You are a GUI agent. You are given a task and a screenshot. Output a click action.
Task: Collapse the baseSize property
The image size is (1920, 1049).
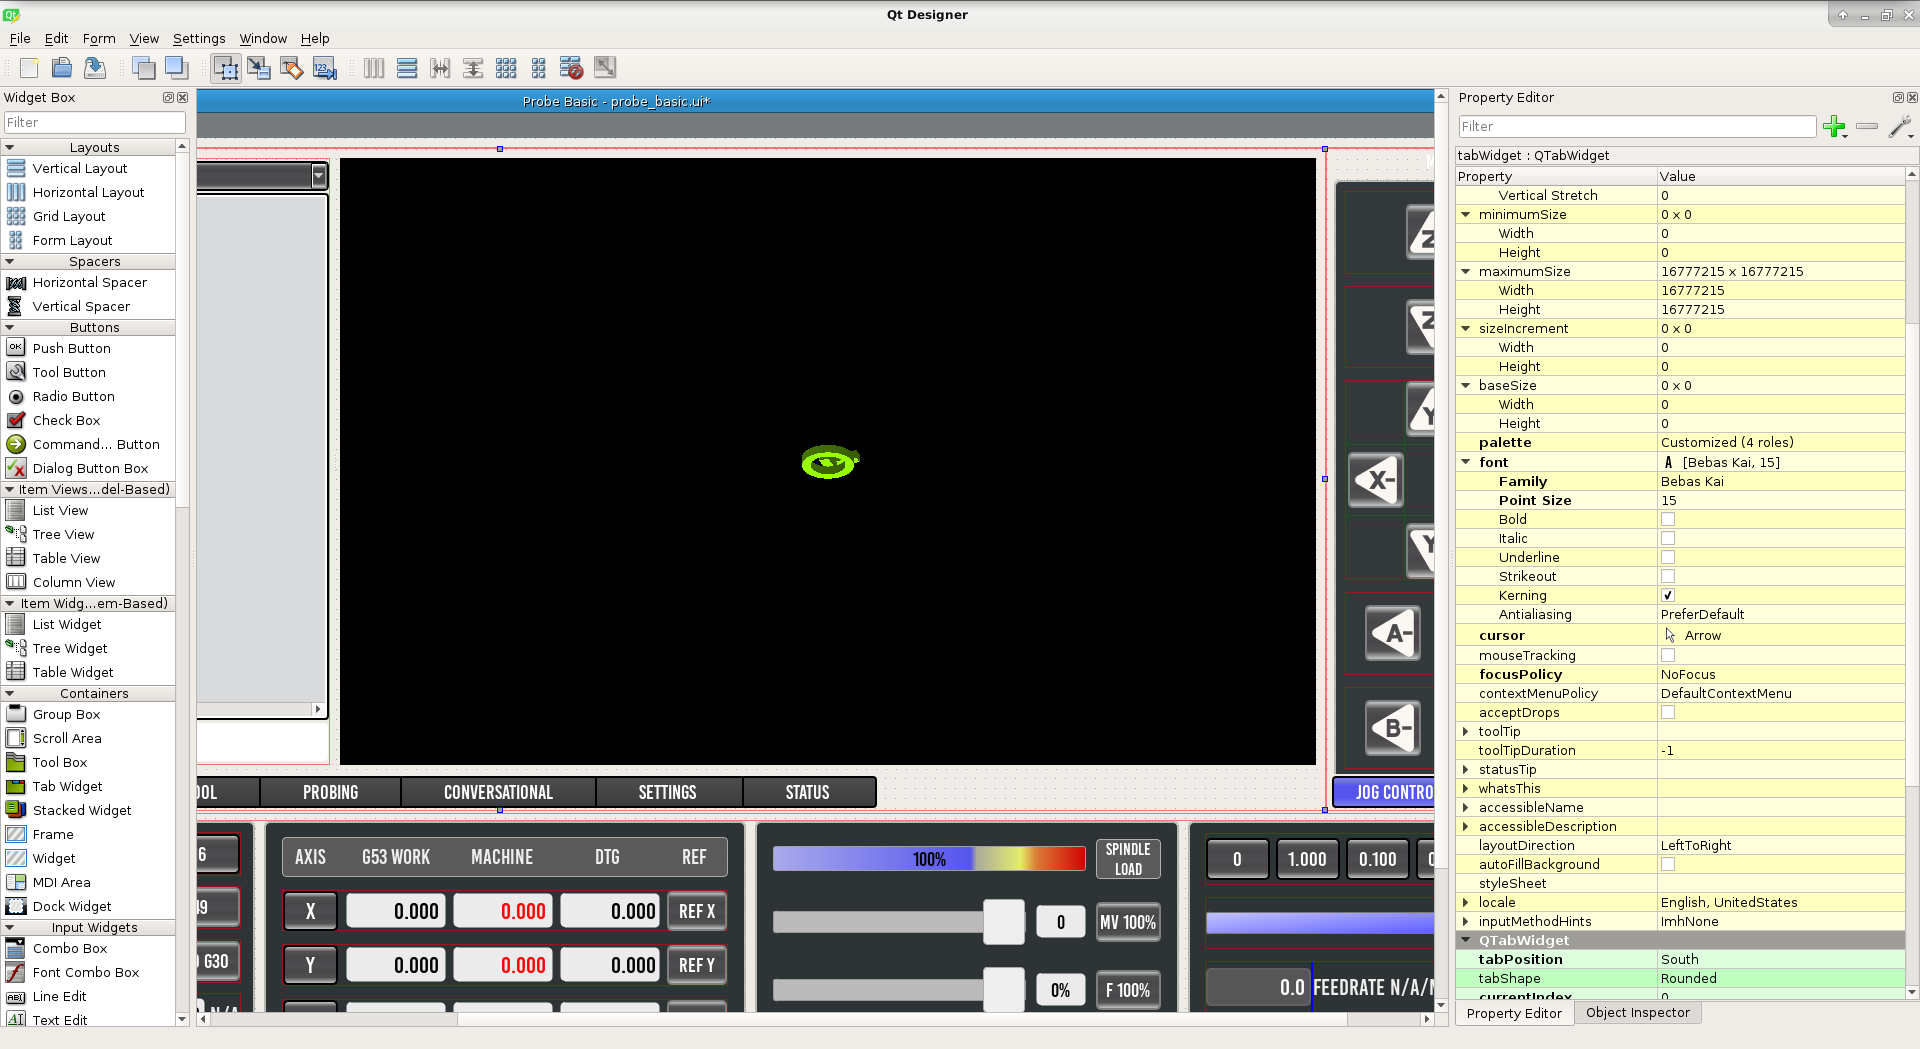[x=1466, y=385]
